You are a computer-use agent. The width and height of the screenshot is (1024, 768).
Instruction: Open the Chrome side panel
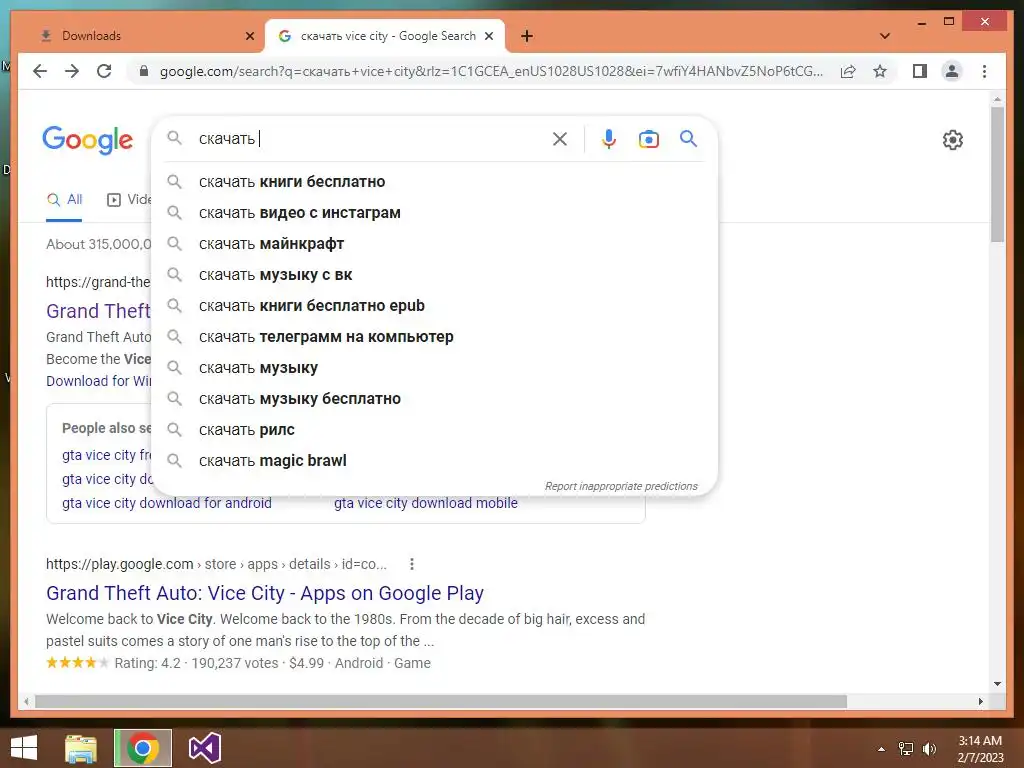(x=920, y=71)
